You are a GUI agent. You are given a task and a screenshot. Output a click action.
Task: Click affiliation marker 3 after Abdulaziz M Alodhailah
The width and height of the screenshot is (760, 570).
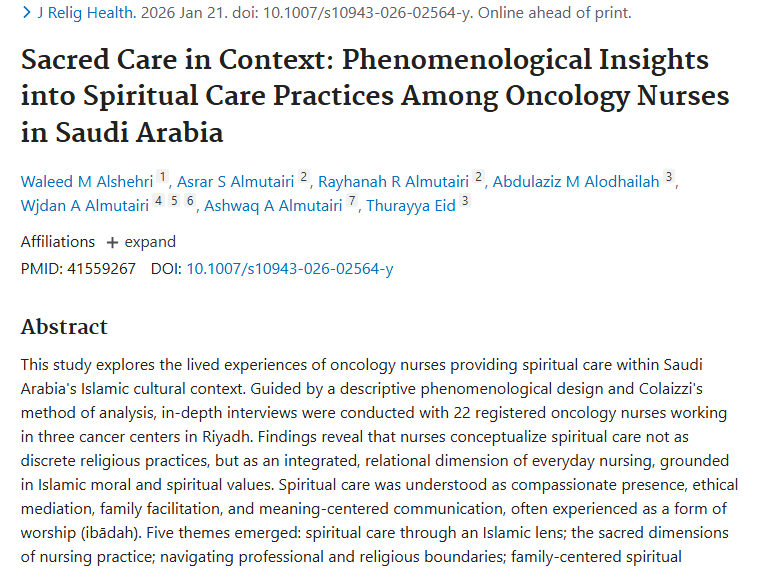669,179
